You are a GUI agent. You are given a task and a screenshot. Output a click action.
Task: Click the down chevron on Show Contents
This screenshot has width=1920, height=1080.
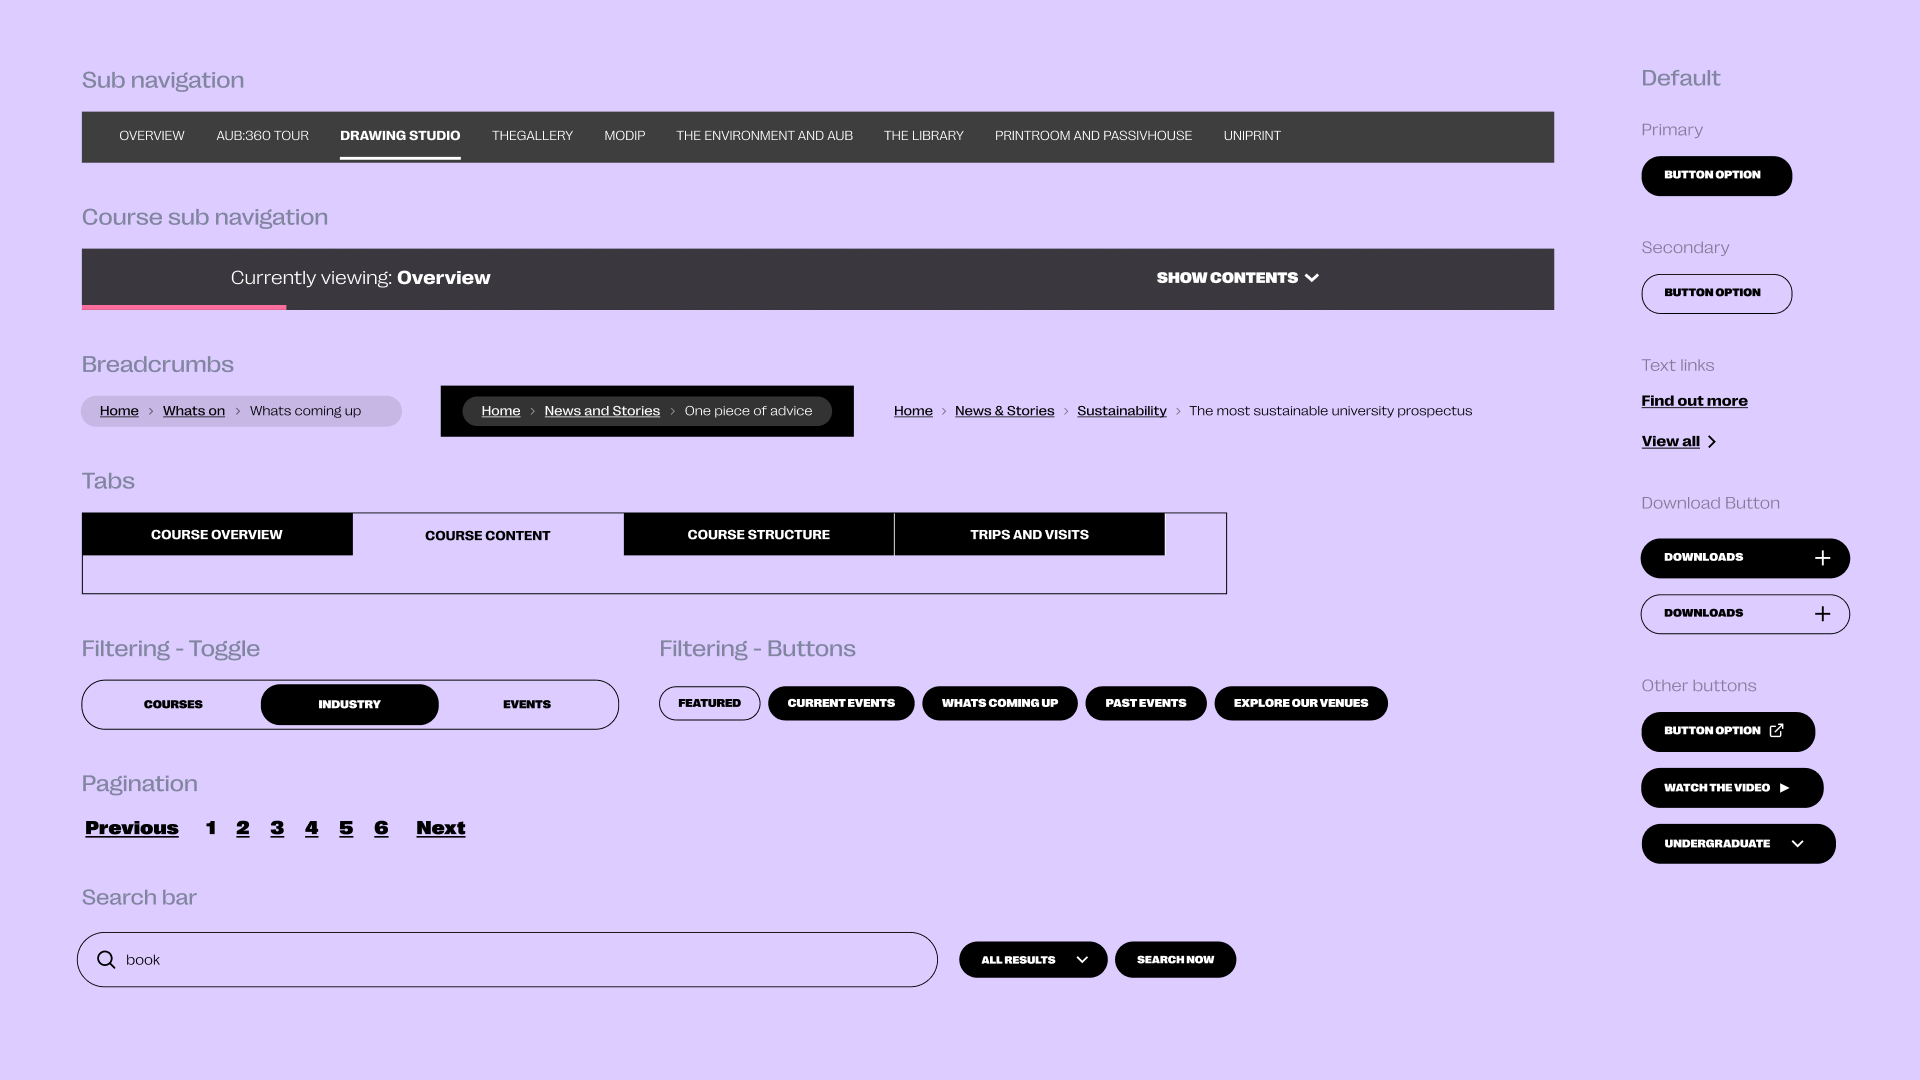point(1313,278)
